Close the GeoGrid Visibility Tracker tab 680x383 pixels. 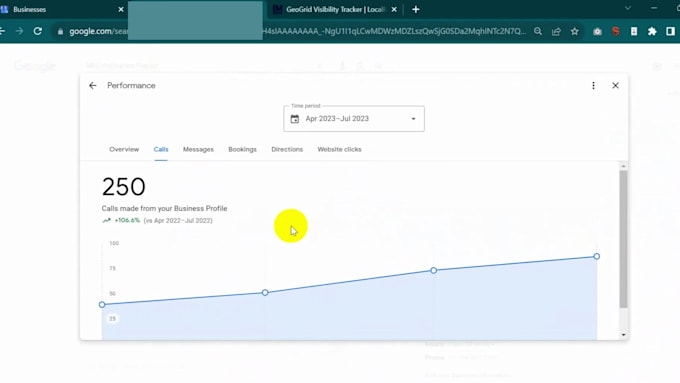[x=394, y=9]
